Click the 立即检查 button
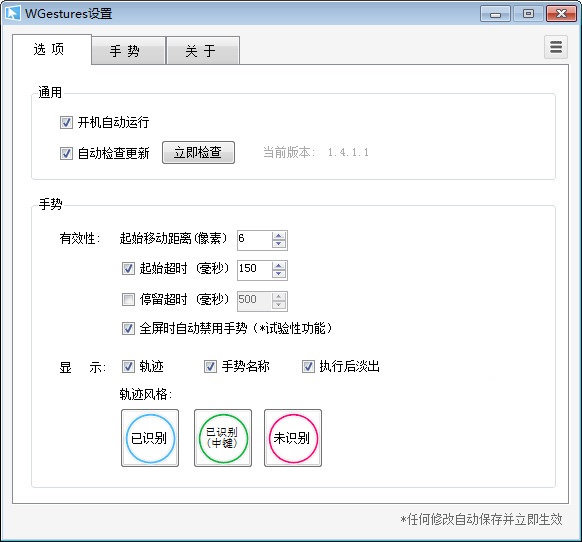The width and height of the screenshot is (582, 542). coord(198,152)
